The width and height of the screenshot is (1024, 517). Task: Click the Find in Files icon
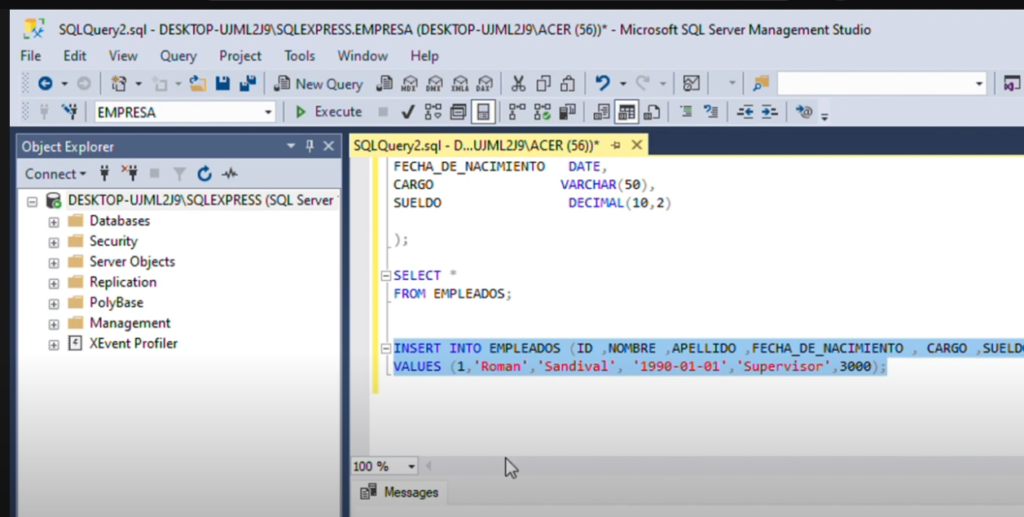click(761, 84)
